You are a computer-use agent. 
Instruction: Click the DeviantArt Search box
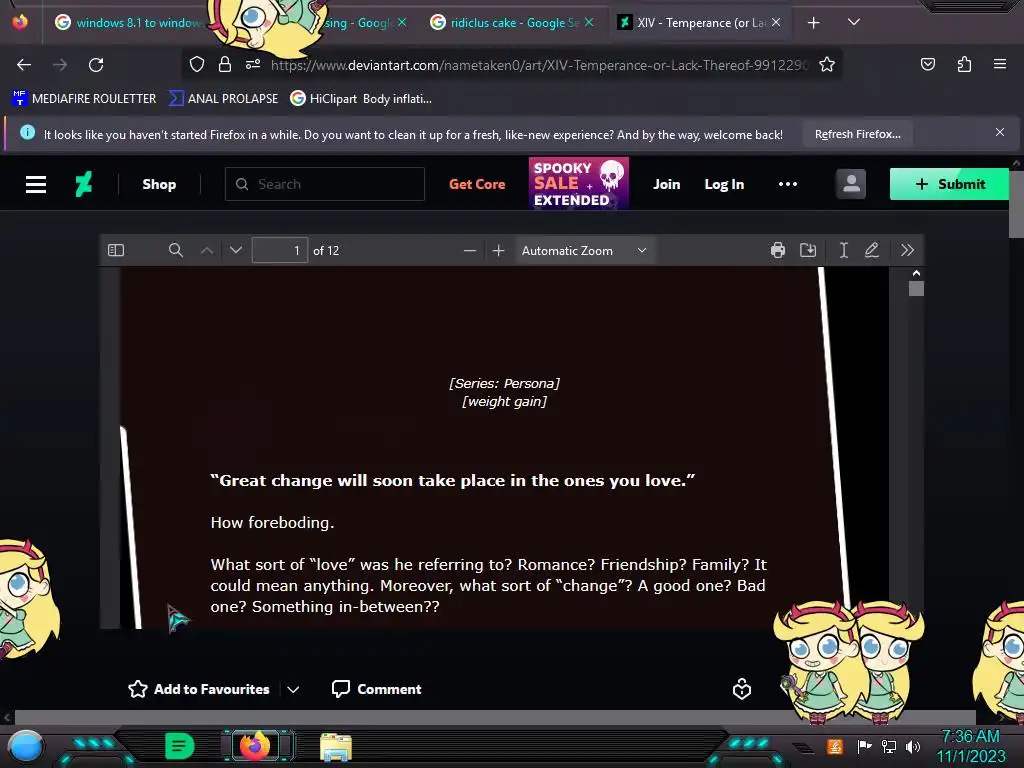click(325, 184)
